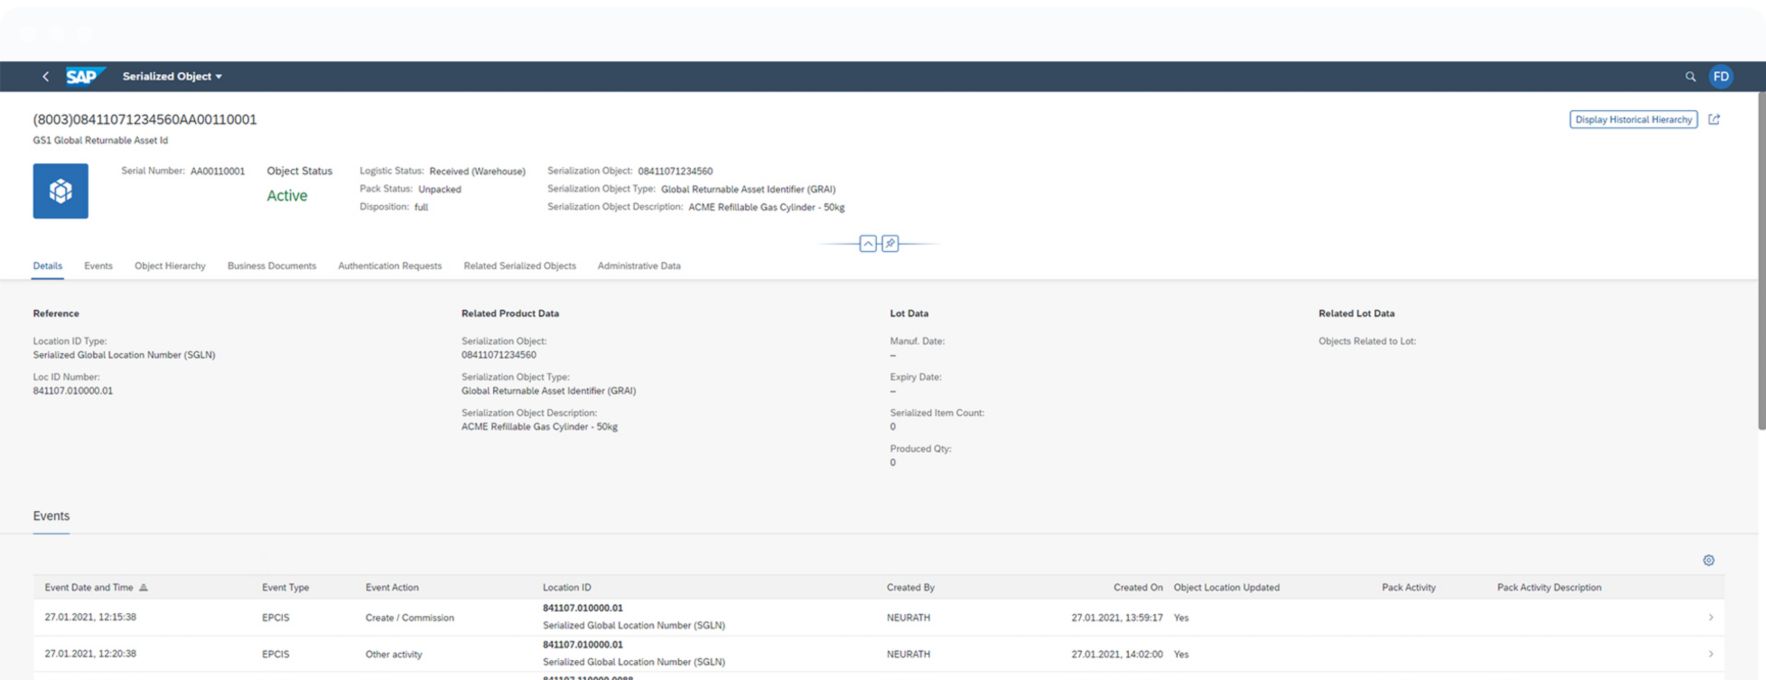The width and height of the screenshot is (1766, 680).
Task: Click the share/export icon
Action: [1714, 120]
